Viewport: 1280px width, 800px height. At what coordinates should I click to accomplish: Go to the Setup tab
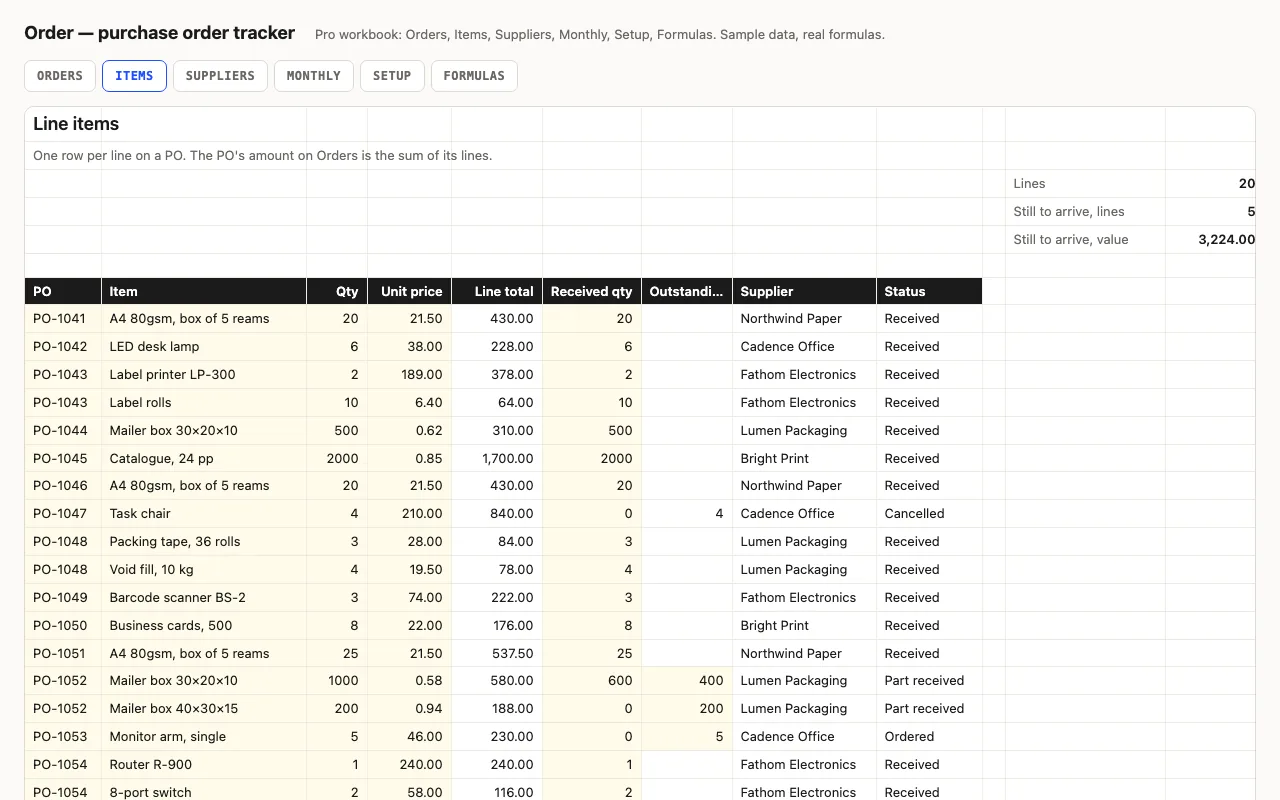pos(392,76)
